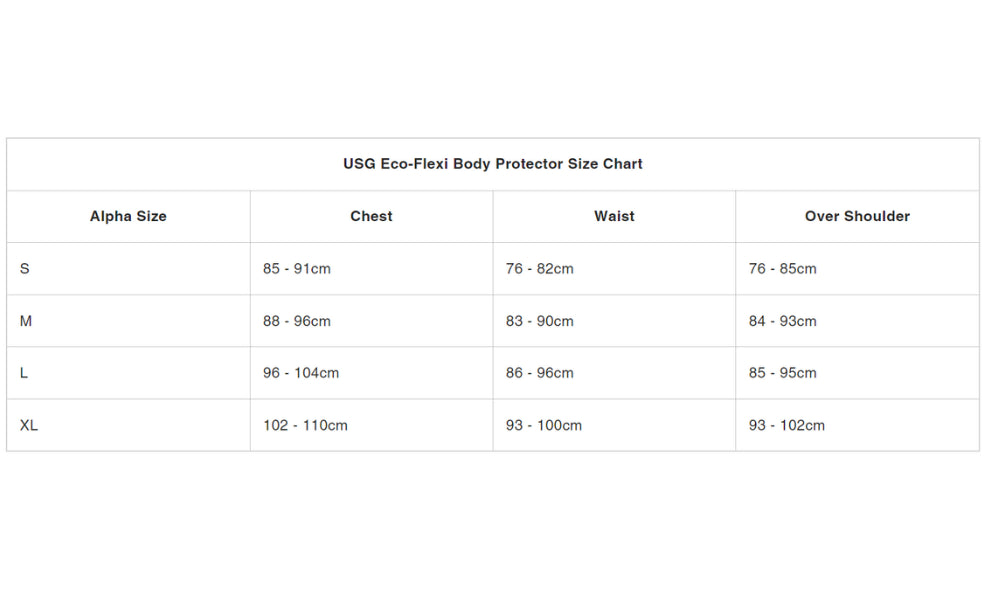Click the 76 - 85cm over shoulder cell
Viewport: 1000px width, 600px height.
pyautogui.click(x=782, y=269)
